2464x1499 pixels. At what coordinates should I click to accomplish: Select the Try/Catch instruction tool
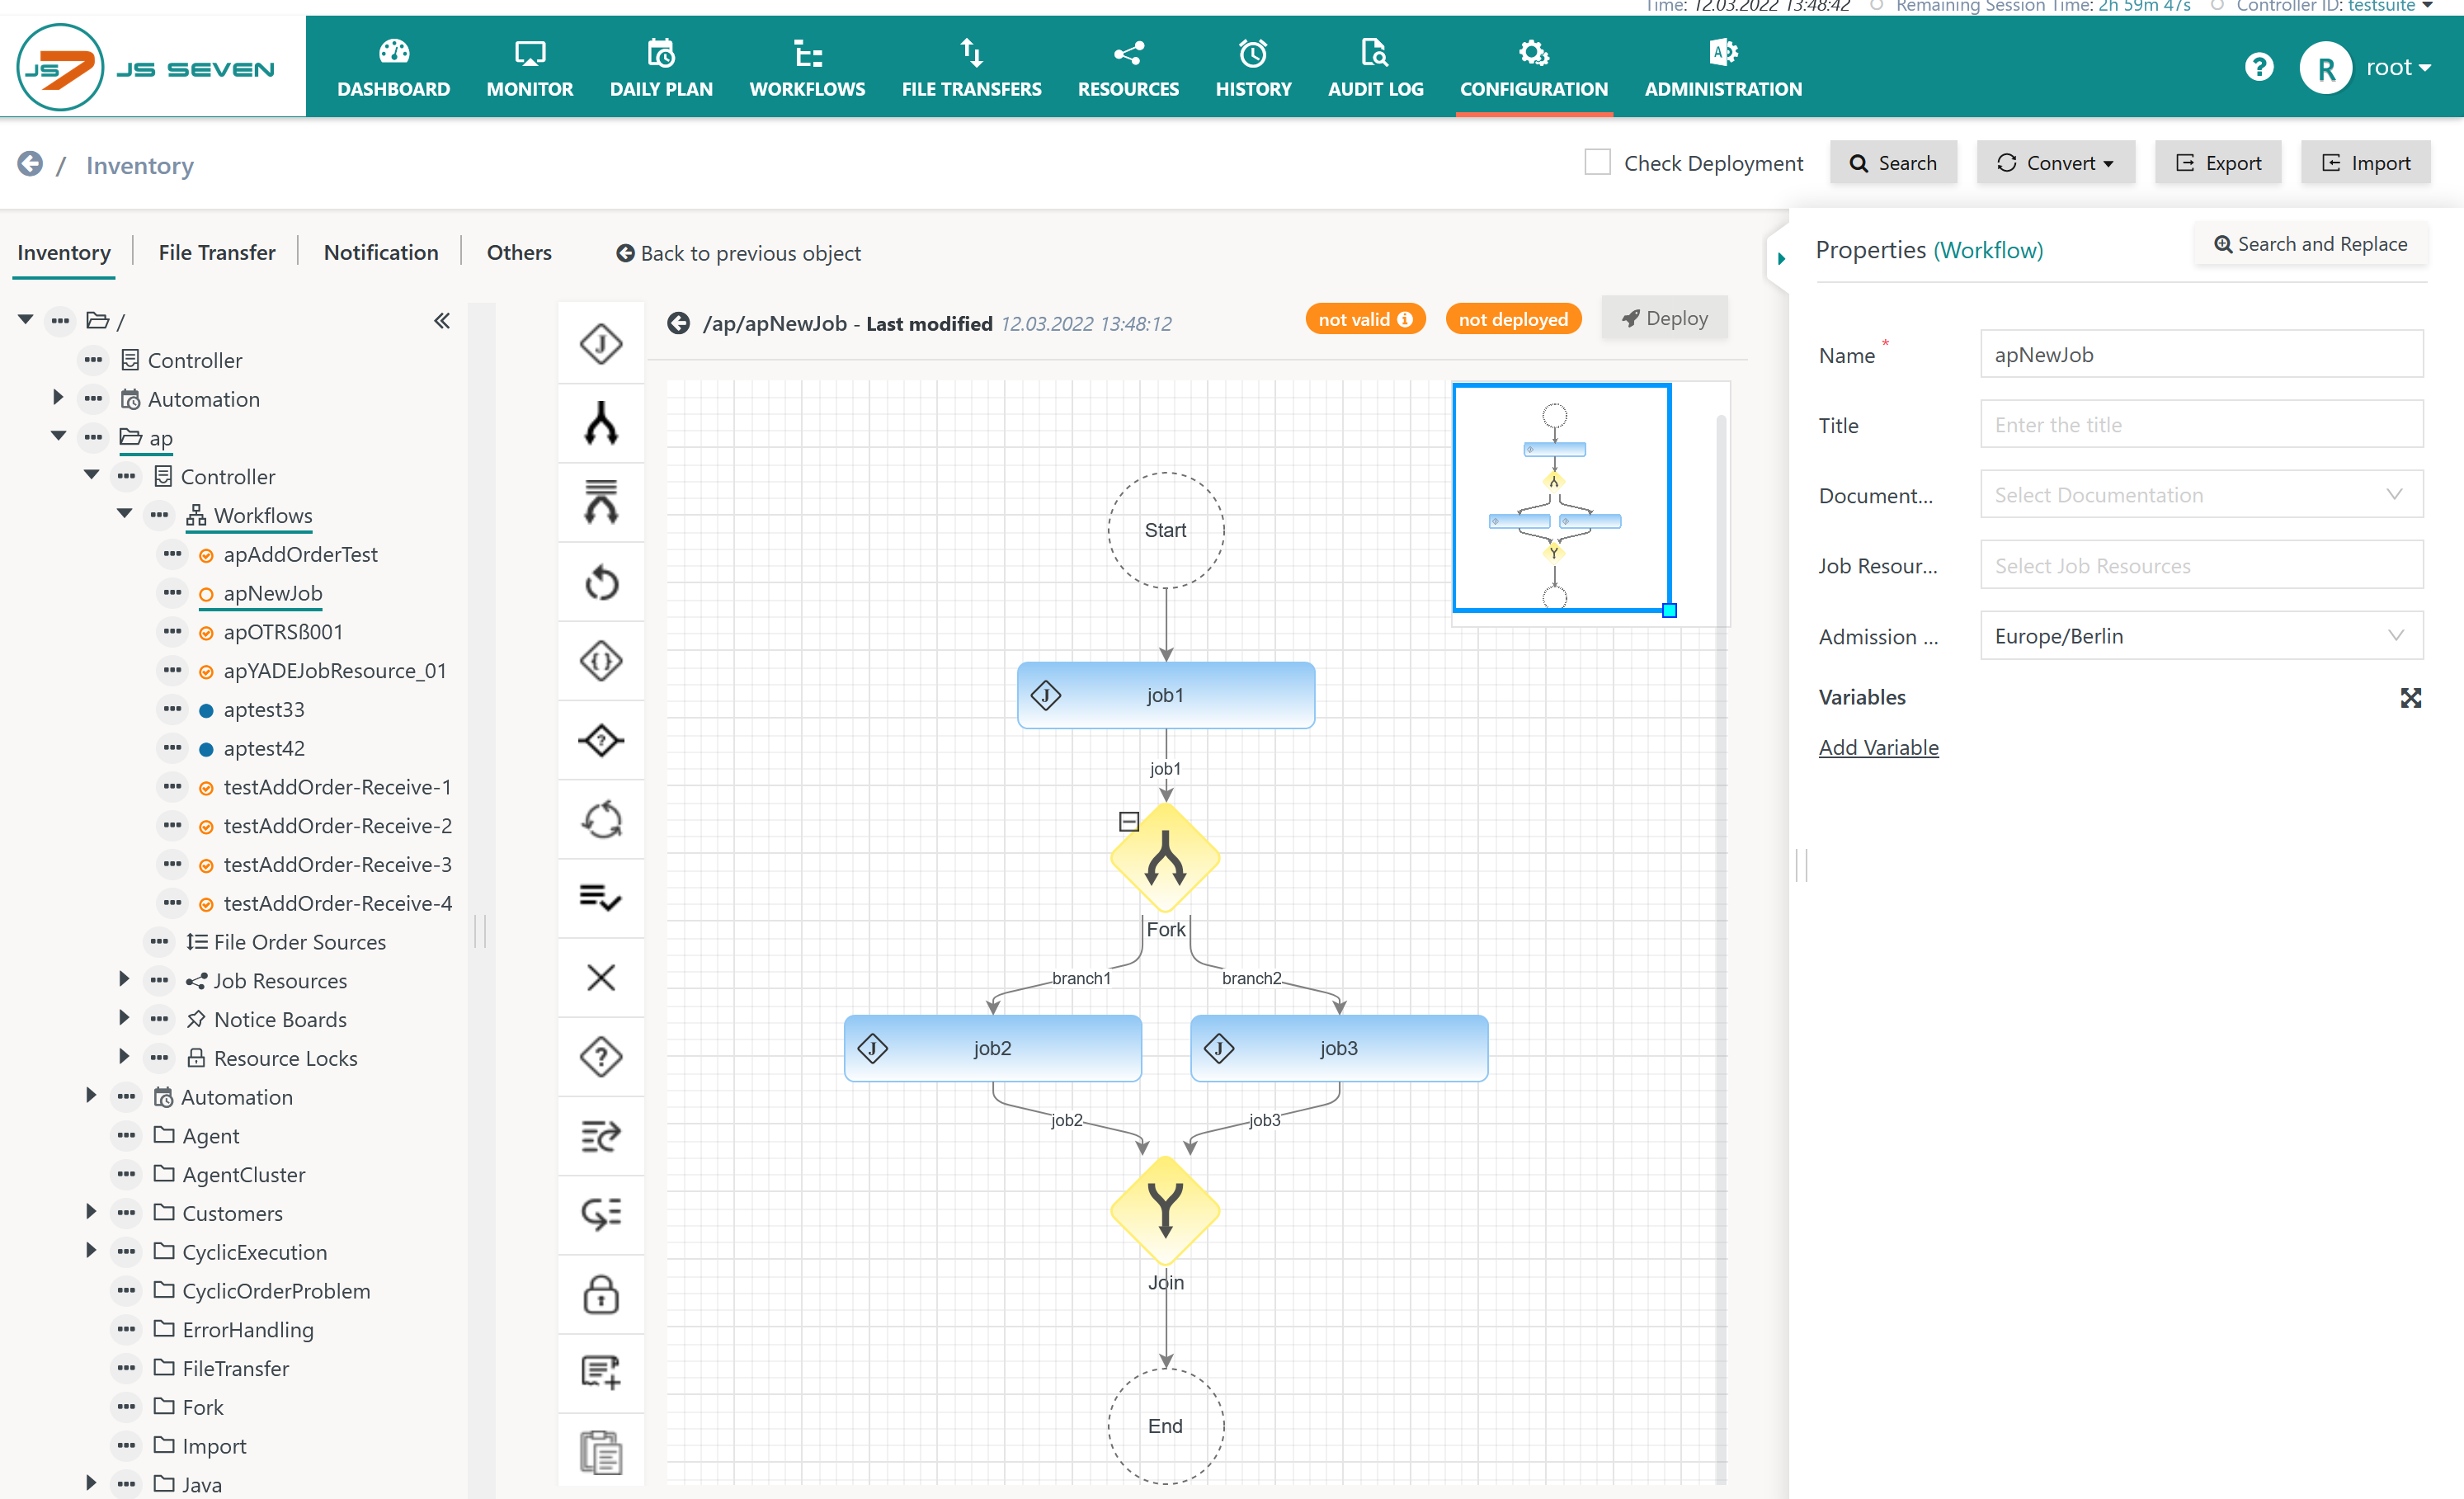click(601, 661)
